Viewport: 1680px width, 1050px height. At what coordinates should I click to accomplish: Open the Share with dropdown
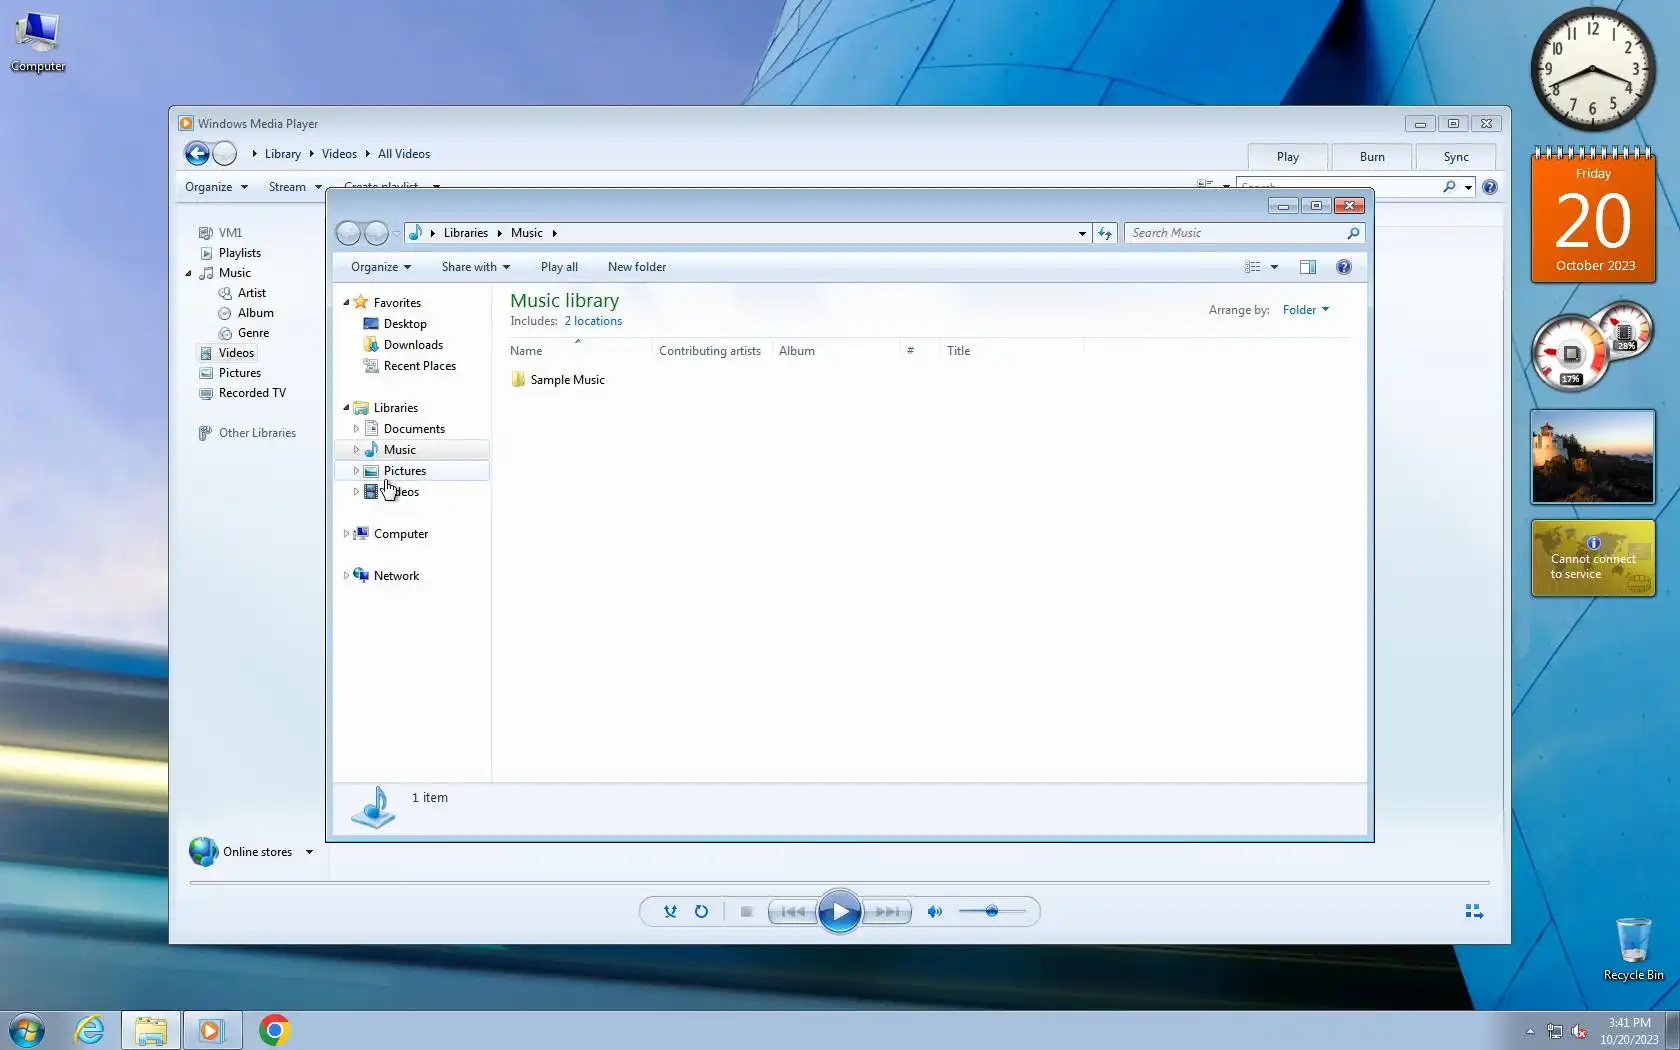(x=476, y=267)
